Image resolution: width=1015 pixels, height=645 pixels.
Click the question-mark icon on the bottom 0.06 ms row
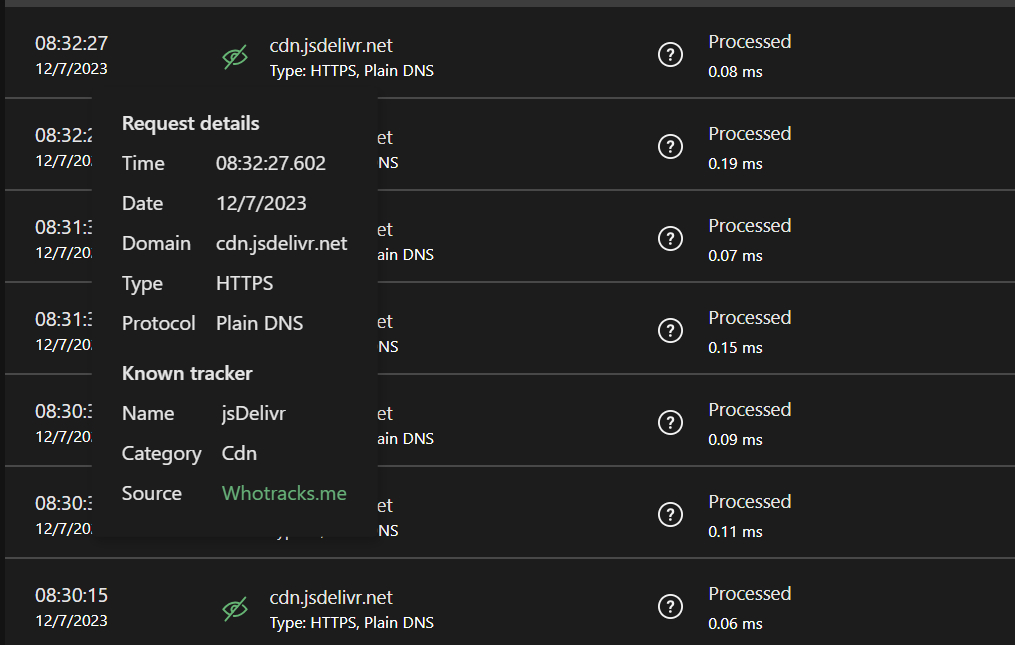click(x=670, y=606)
